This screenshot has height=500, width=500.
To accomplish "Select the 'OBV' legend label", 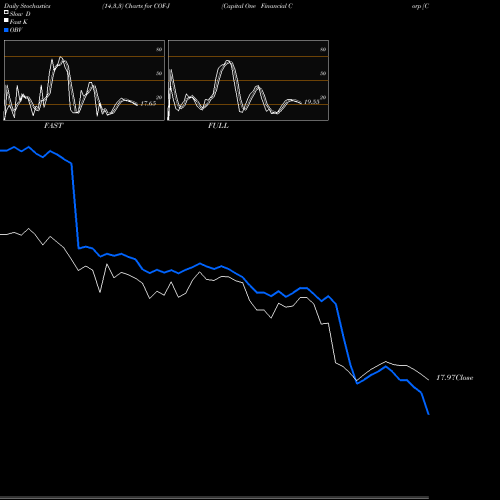I will 16,30.
